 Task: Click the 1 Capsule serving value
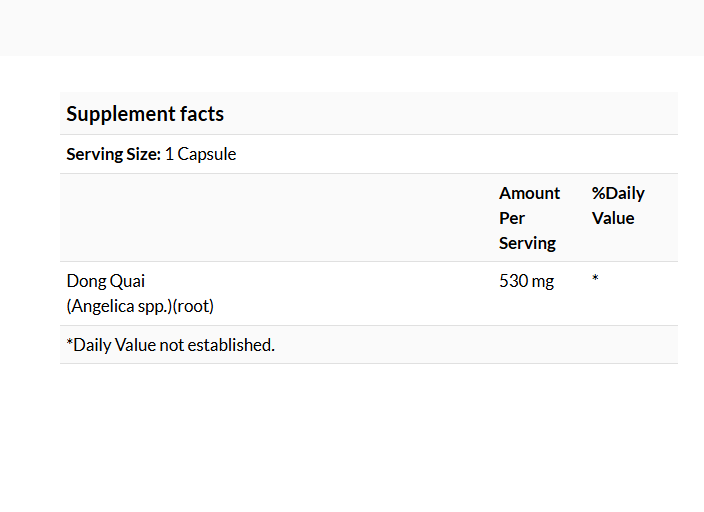[x=200, y=154]
